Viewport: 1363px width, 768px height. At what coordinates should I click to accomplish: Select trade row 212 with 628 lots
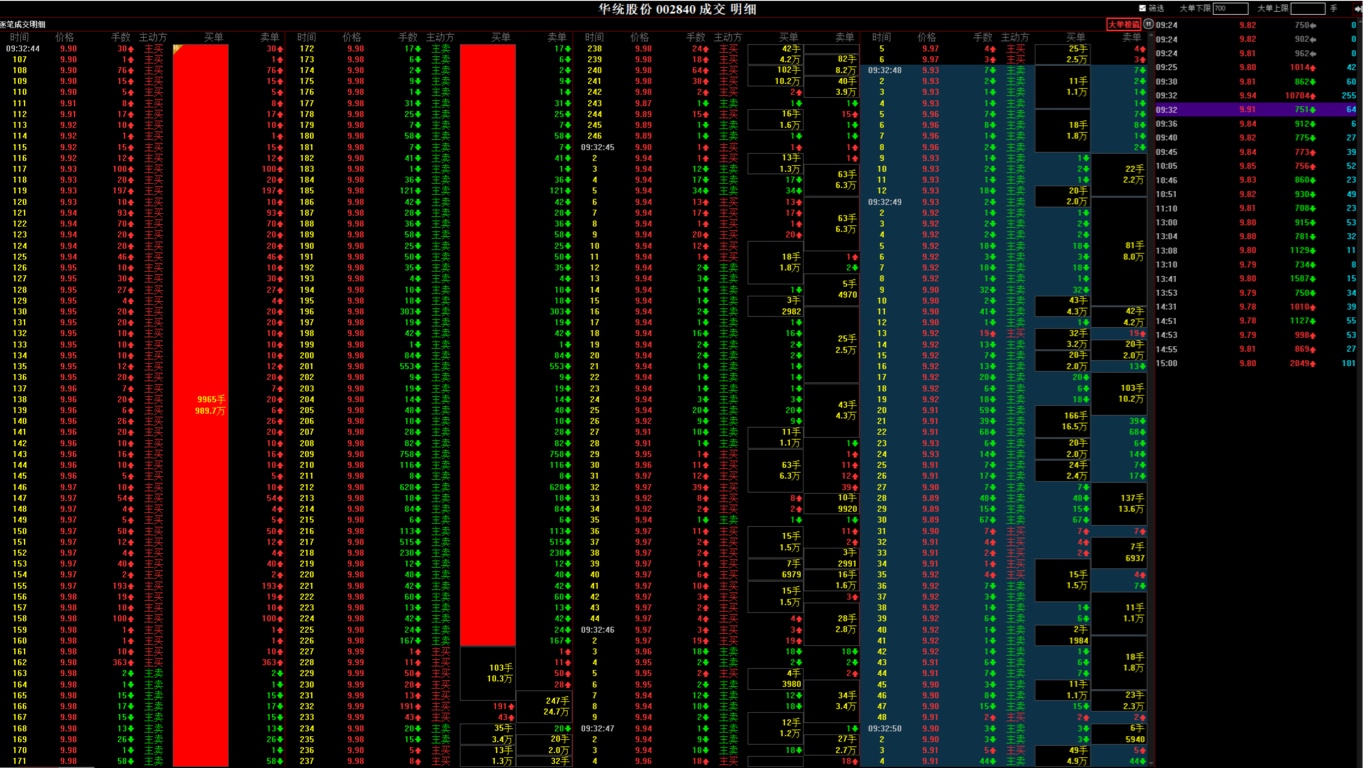[431, 487]
